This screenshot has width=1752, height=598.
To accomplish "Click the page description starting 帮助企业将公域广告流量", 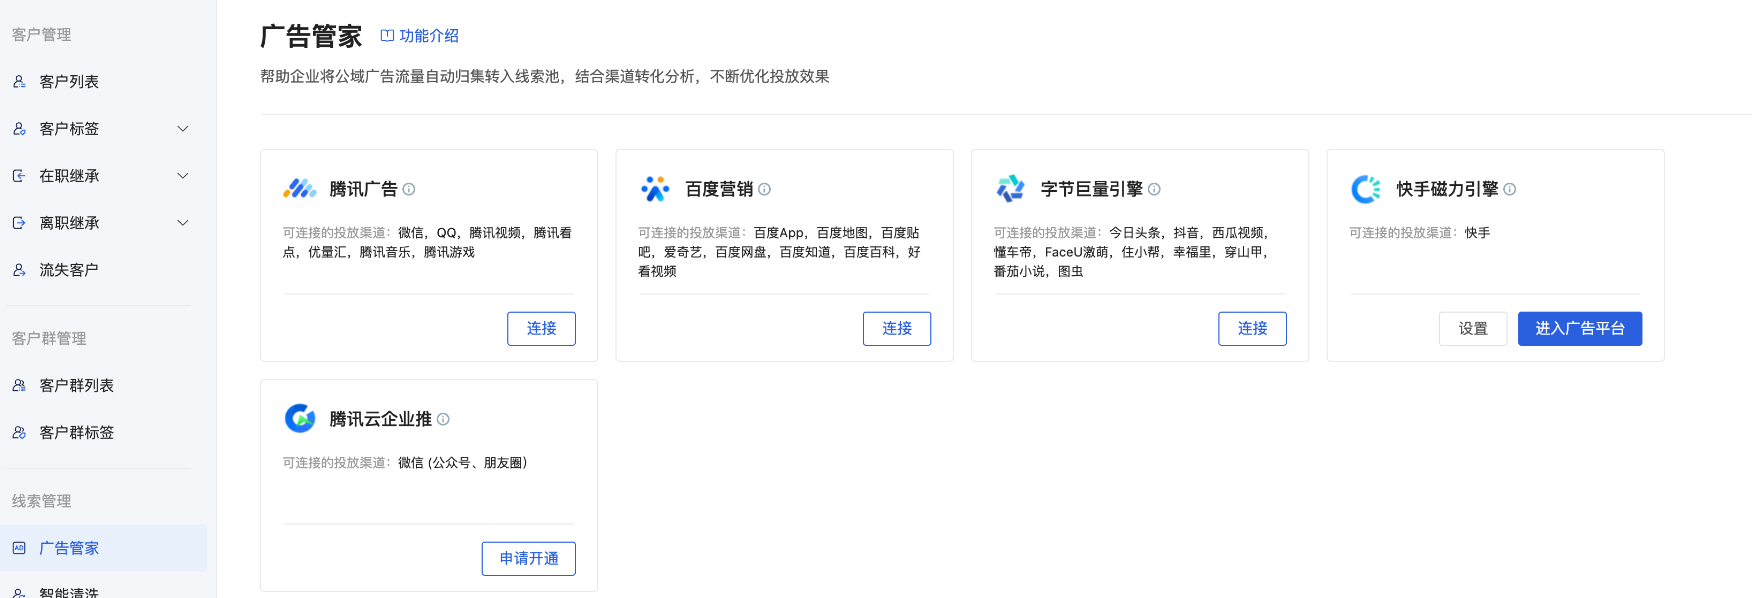I will pos(545,77).
